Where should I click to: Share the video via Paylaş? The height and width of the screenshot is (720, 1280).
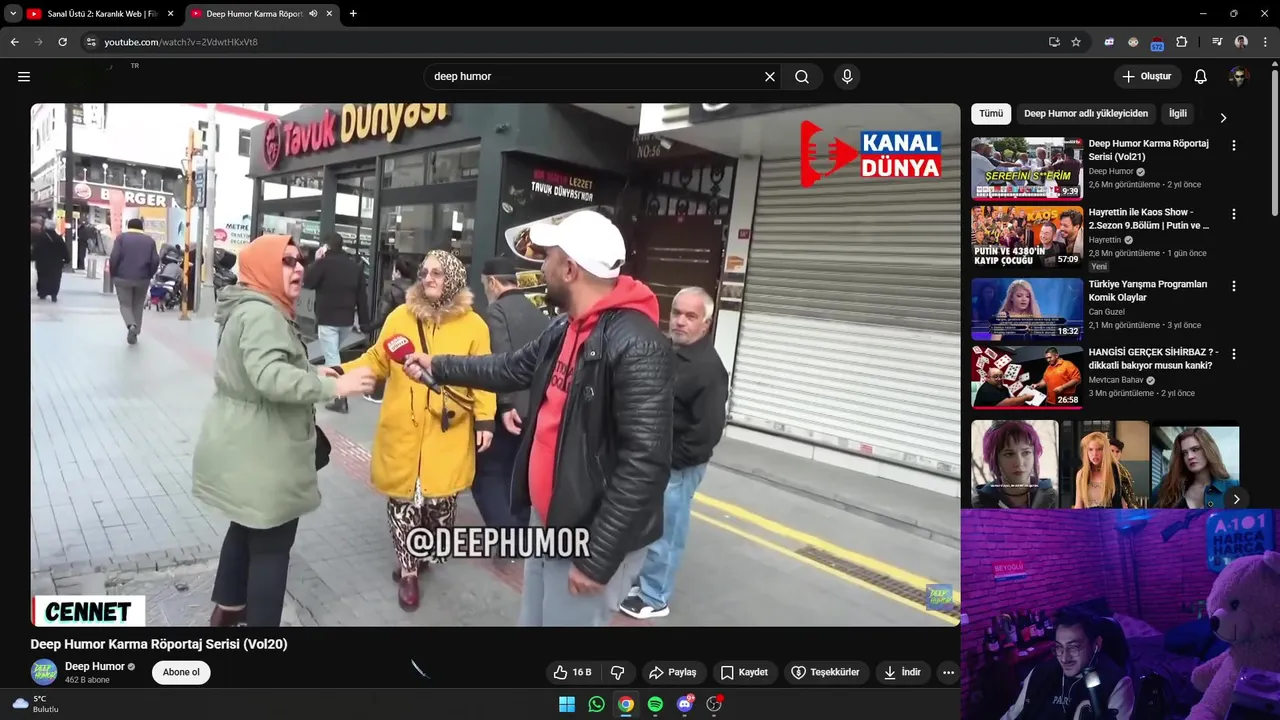click(x=672, y=672)
